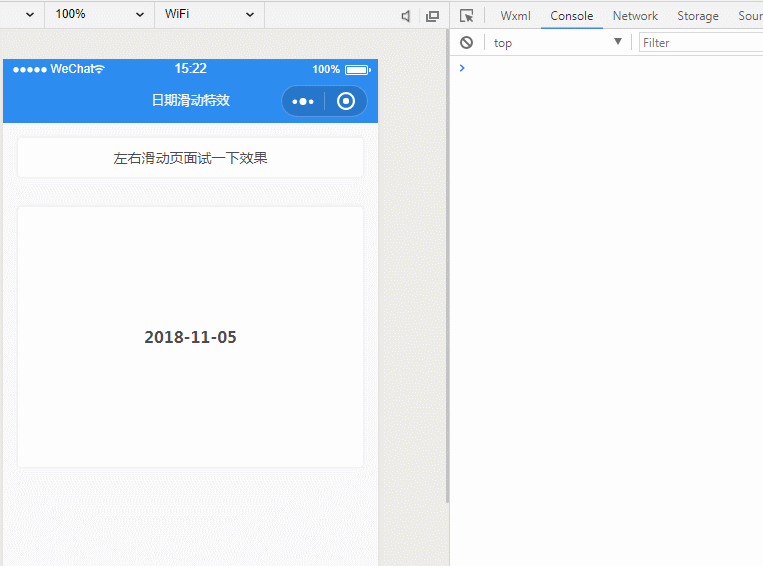The image size is (763, 566).
Task: Activate the element inspector arrow icon
Action: [x=466, y=16]
